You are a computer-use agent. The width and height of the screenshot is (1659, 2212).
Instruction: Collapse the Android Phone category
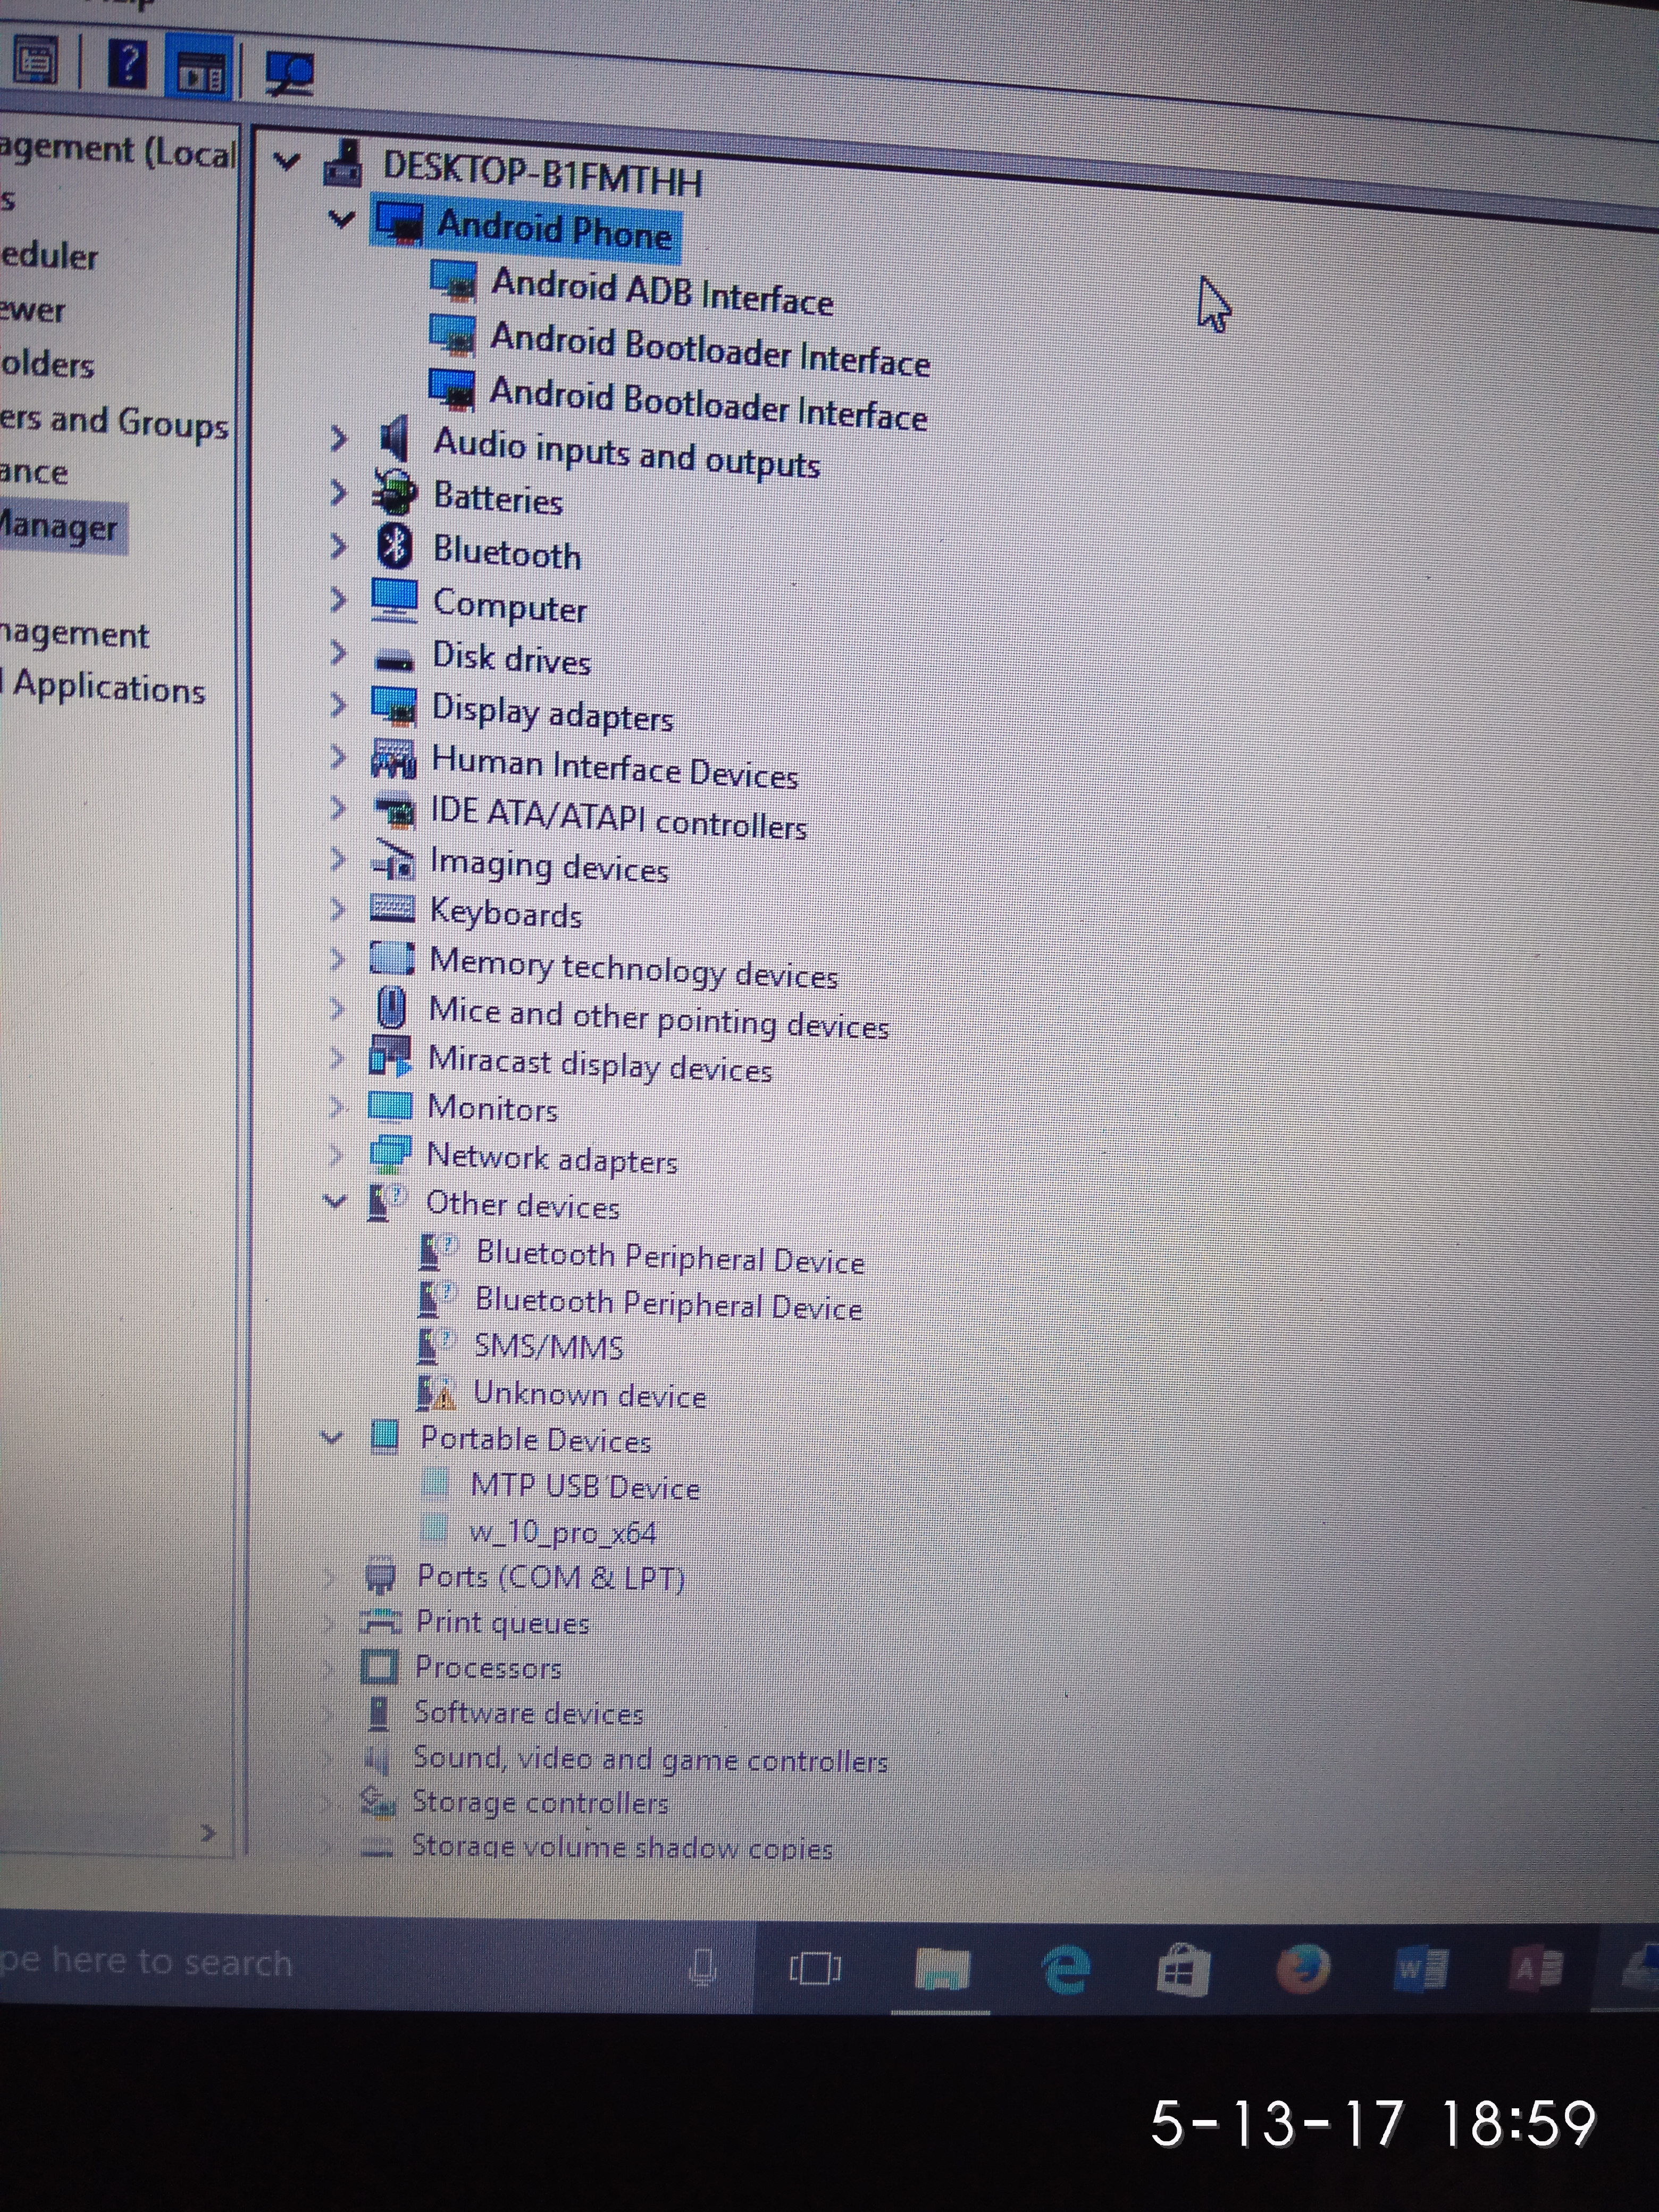point(342,219)
